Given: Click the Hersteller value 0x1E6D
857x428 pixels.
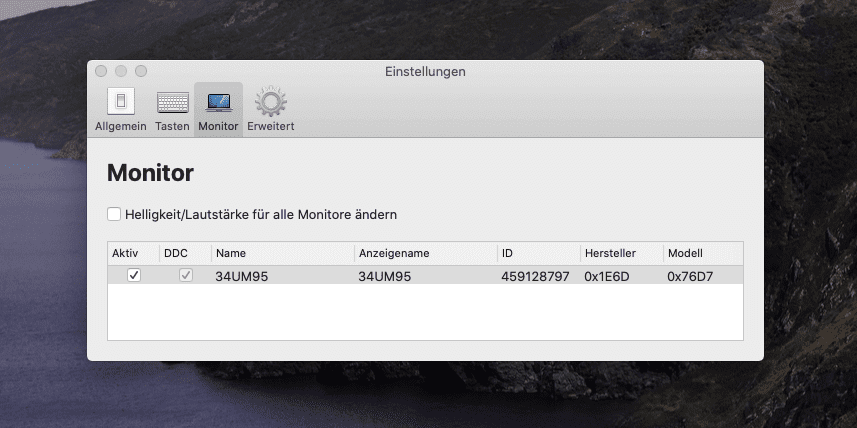Looking at the screenshot, I should [607, 277].
